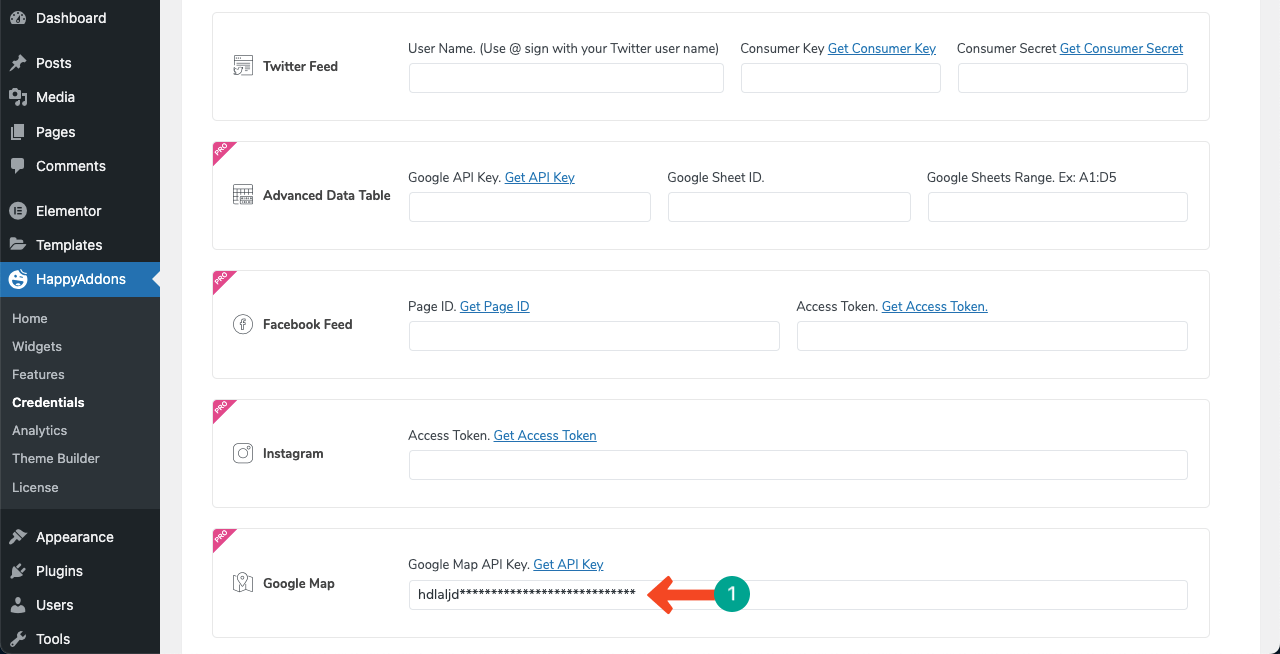Click the HappyAddons smiley icon
Image resolution: width=1280 pixels, height=654 pixels.
[x=18, y=279]
